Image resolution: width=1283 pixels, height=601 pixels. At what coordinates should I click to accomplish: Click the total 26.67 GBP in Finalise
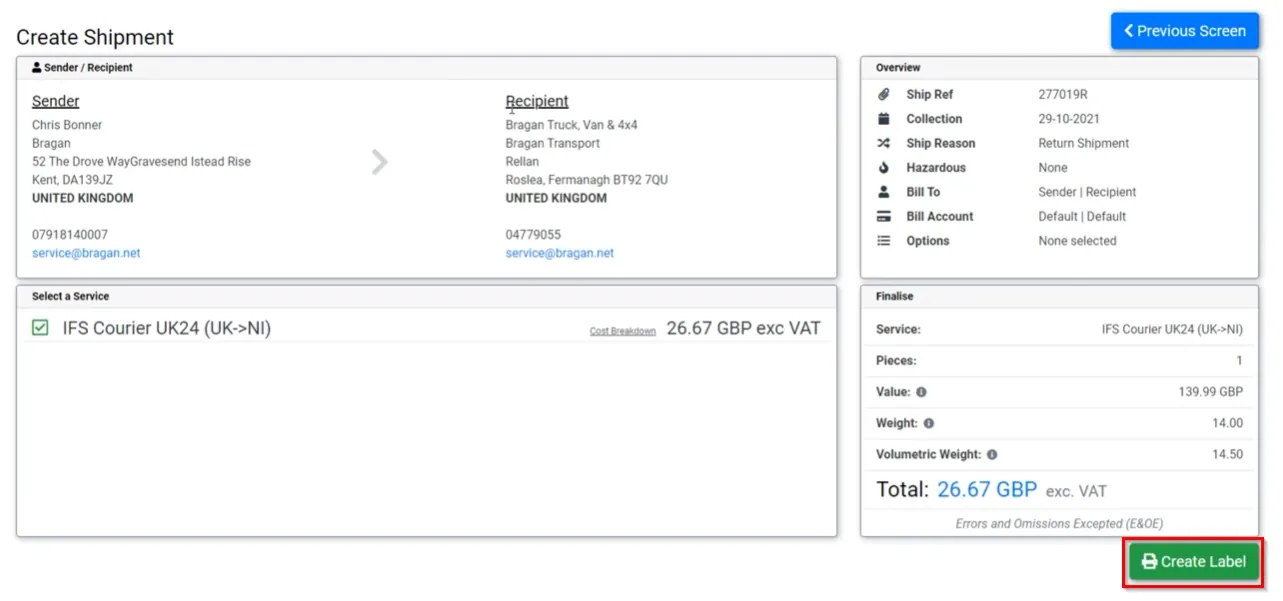tap(987, 490)
